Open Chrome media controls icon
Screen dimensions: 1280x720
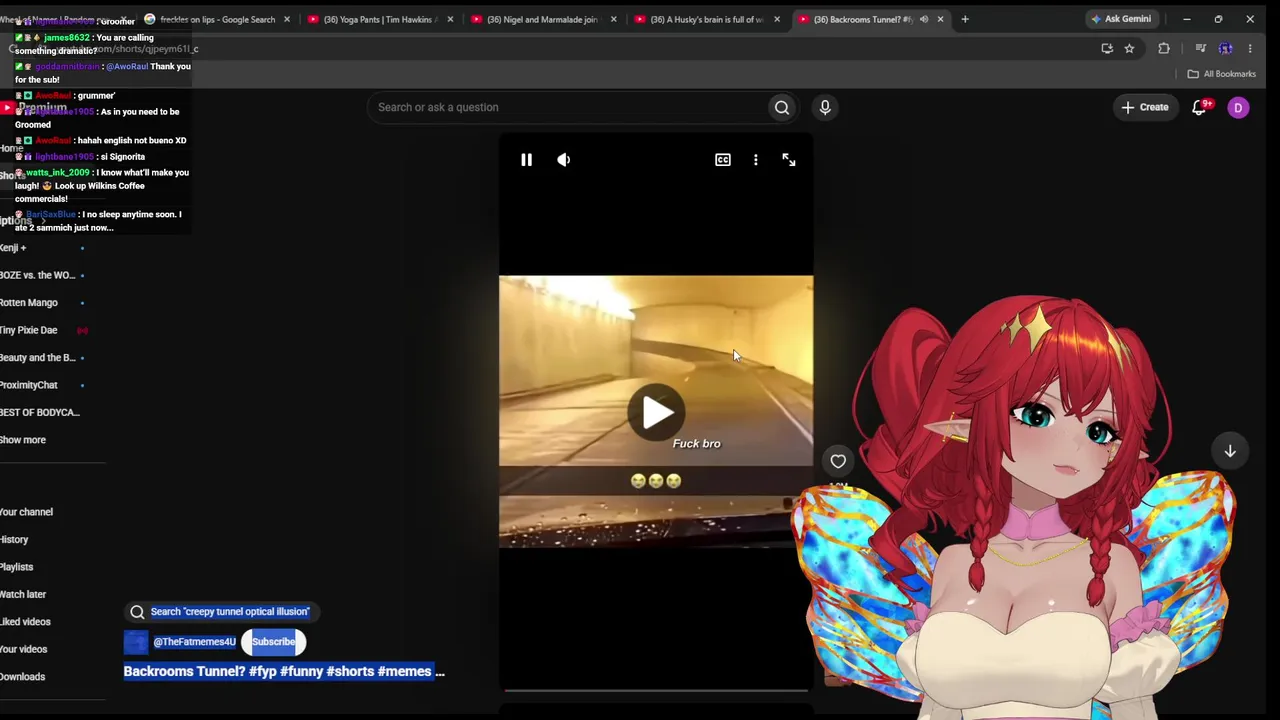pos(1200,48)
